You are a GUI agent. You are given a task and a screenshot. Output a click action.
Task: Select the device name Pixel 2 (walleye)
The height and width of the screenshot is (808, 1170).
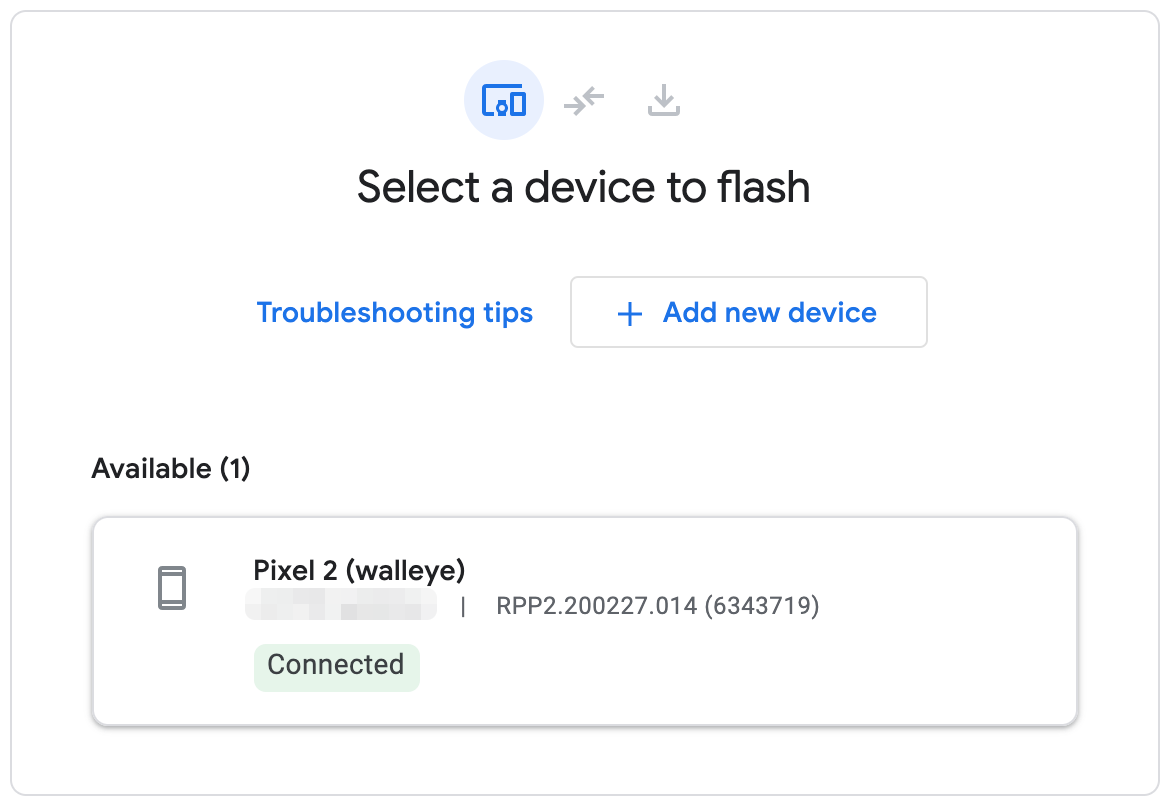coord(360,570)
